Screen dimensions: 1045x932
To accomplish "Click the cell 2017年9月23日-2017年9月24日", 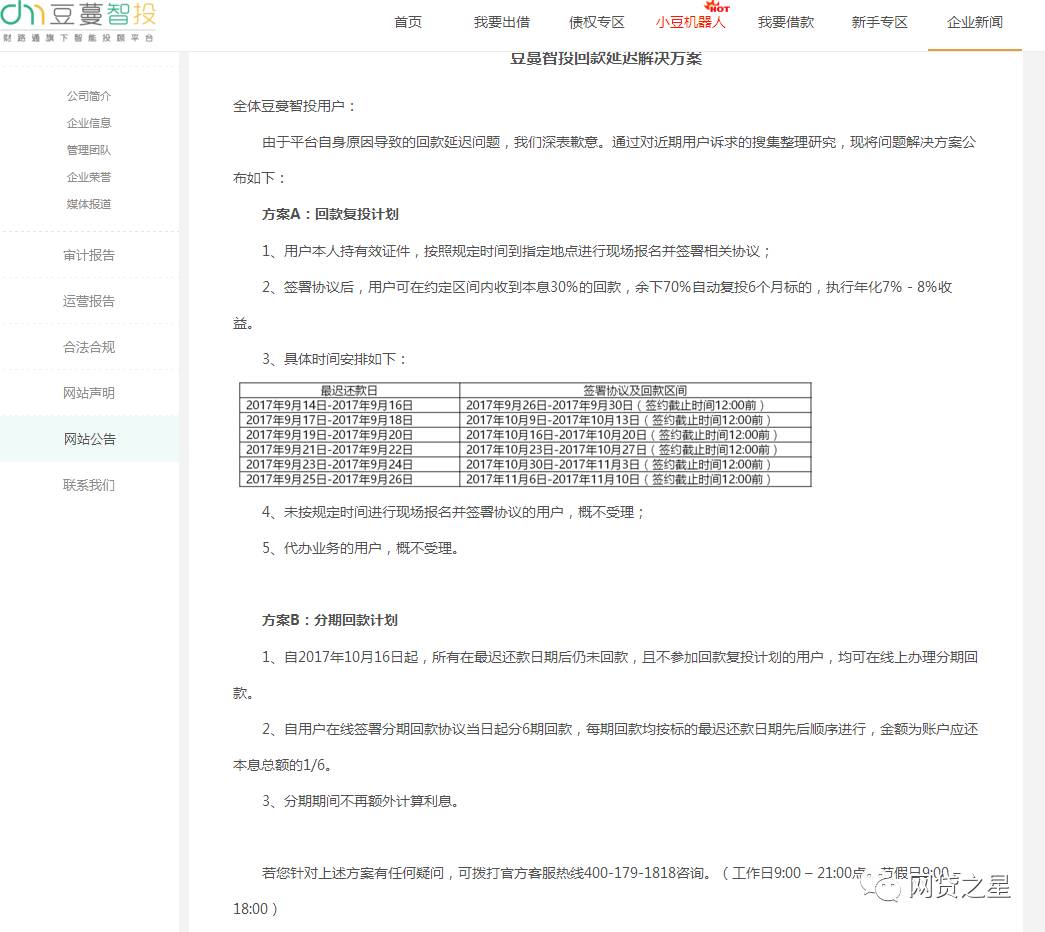I will coord(349,464).
